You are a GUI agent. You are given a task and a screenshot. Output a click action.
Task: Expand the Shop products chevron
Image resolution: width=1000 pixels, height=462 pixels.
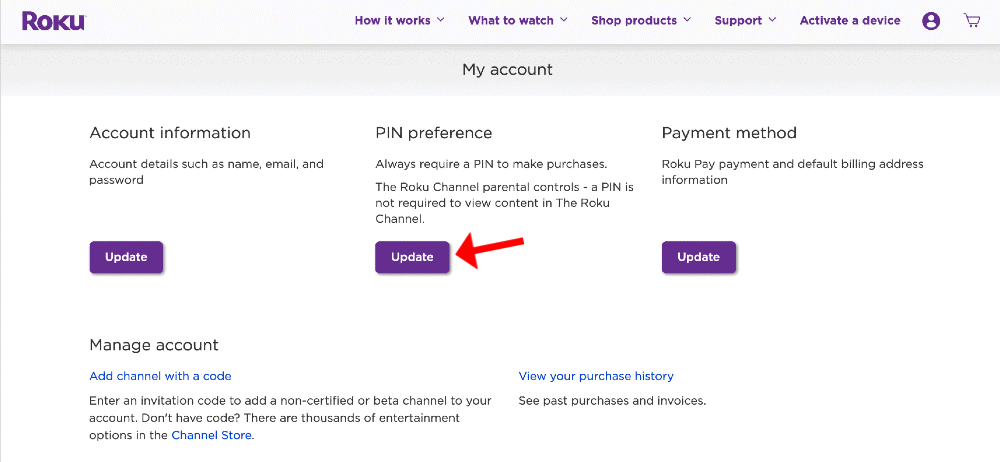point(687,21)
